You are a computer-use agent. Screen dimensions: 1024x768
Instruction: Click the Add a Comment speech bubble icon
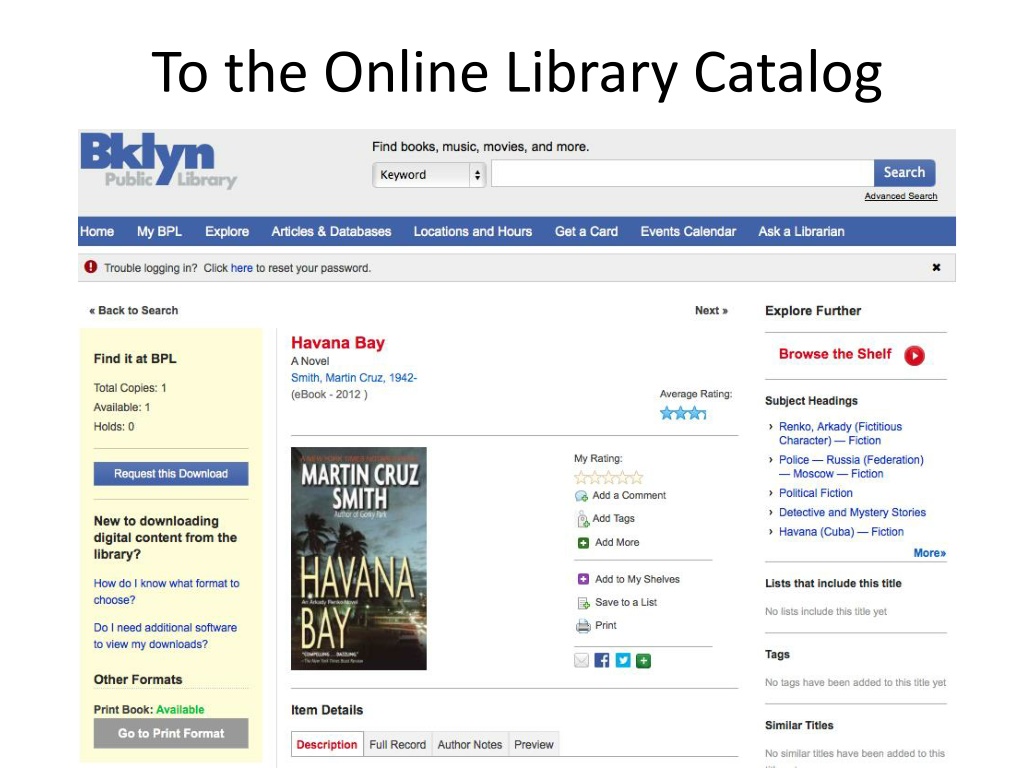coord(581,496)
